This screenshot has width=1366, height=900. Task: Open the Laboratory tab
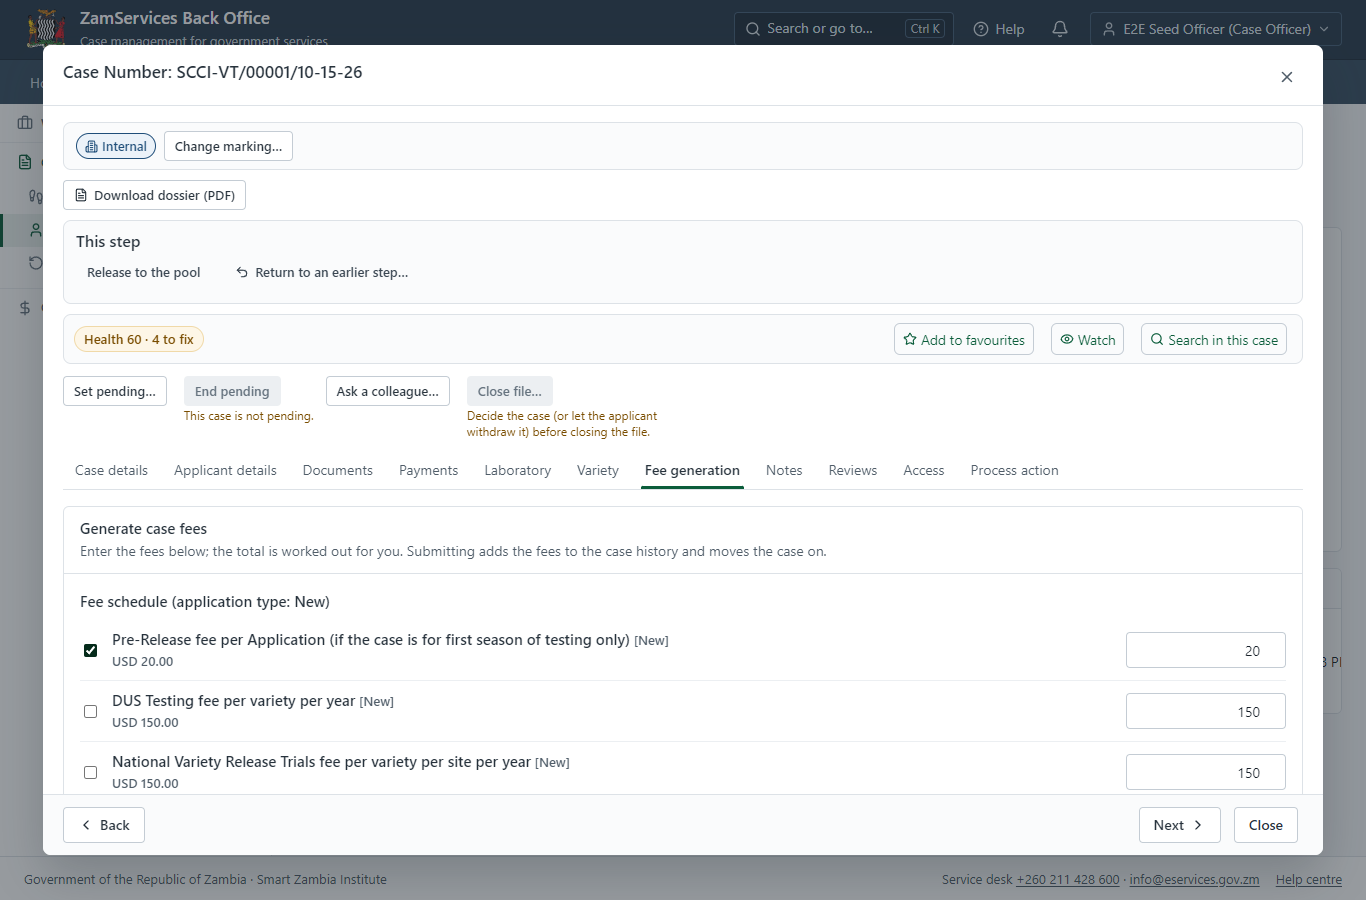click(x=517, y=470)
